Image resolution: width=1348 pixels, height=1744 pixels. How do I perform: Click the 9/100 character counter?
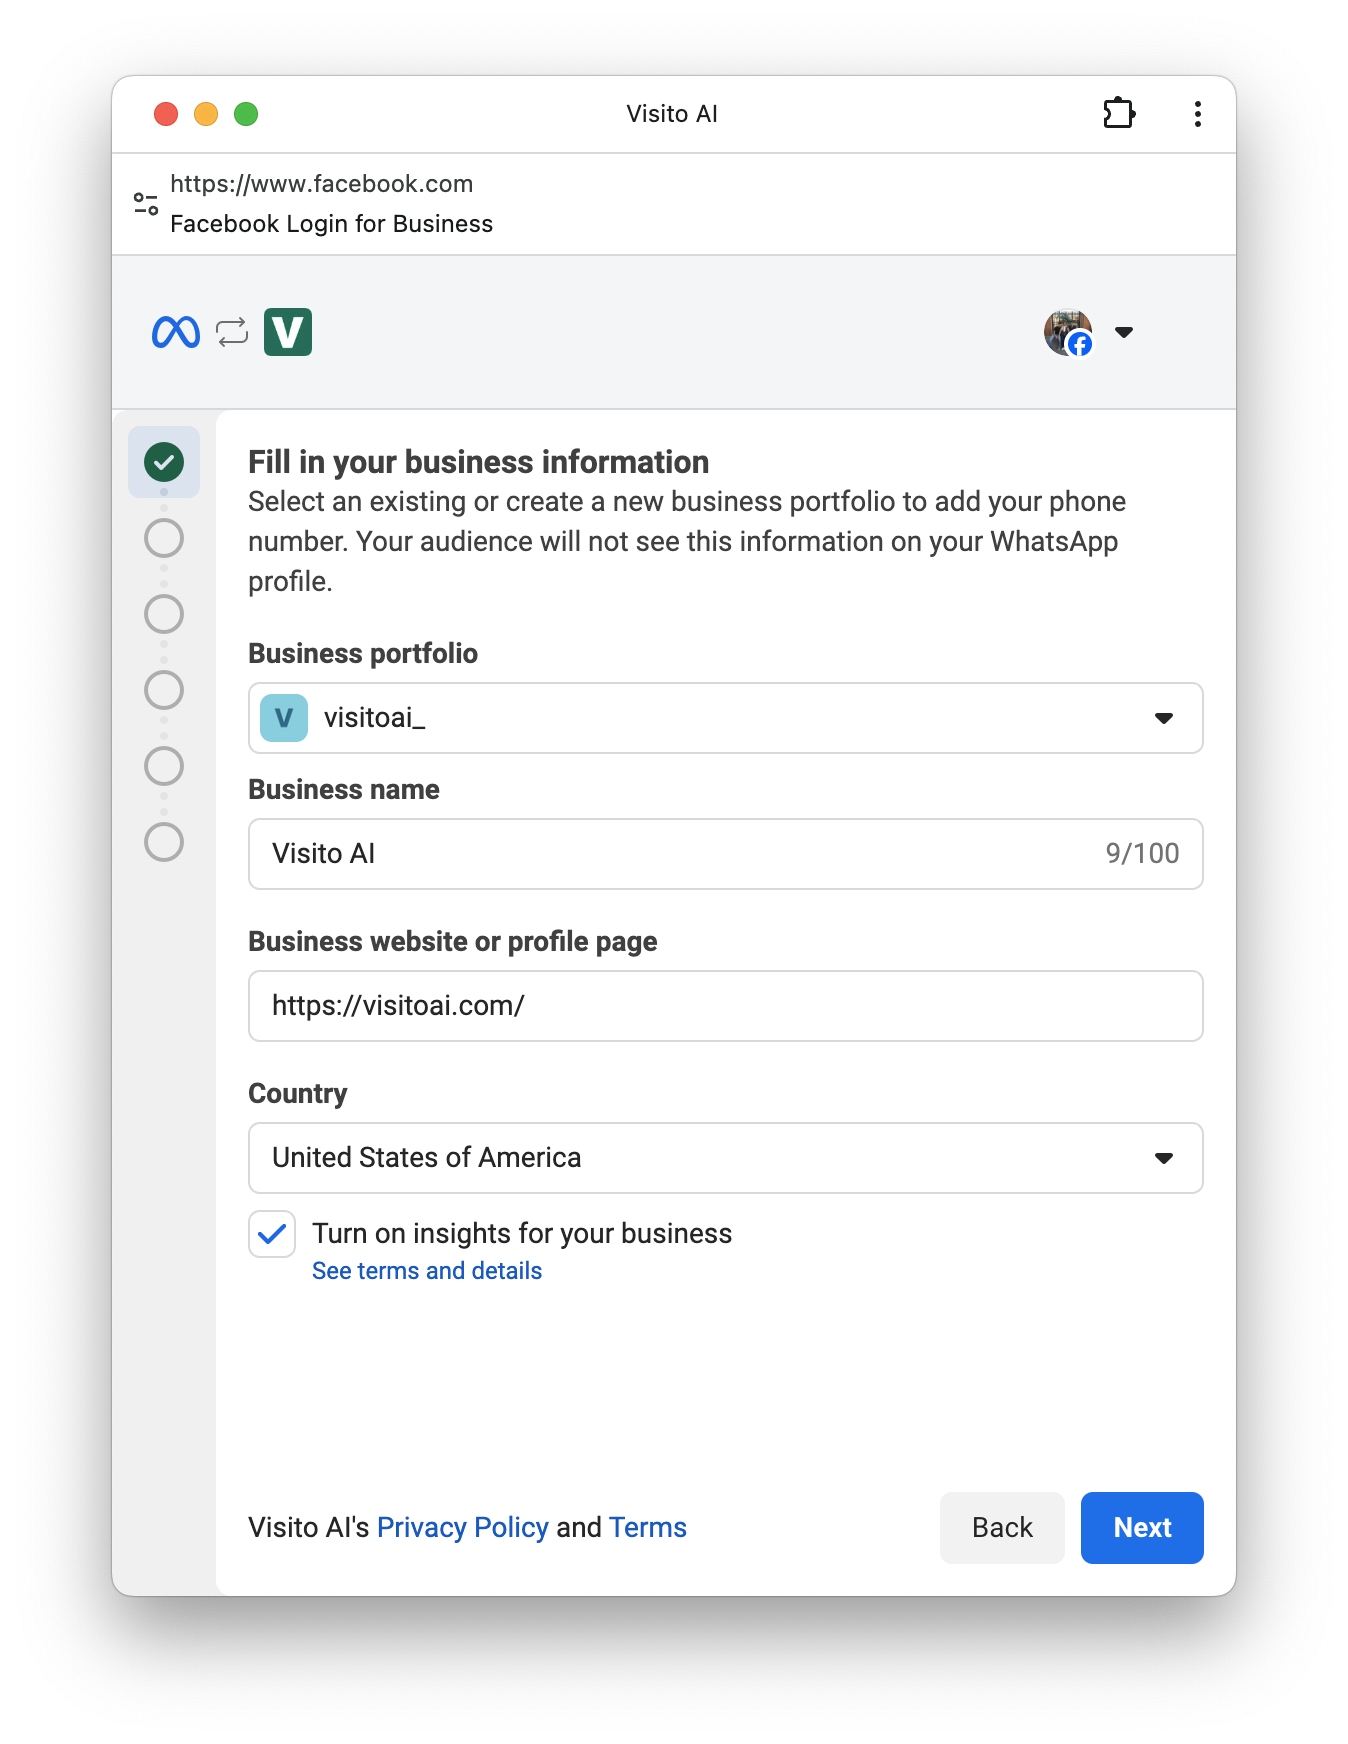tap(1142, 854)
